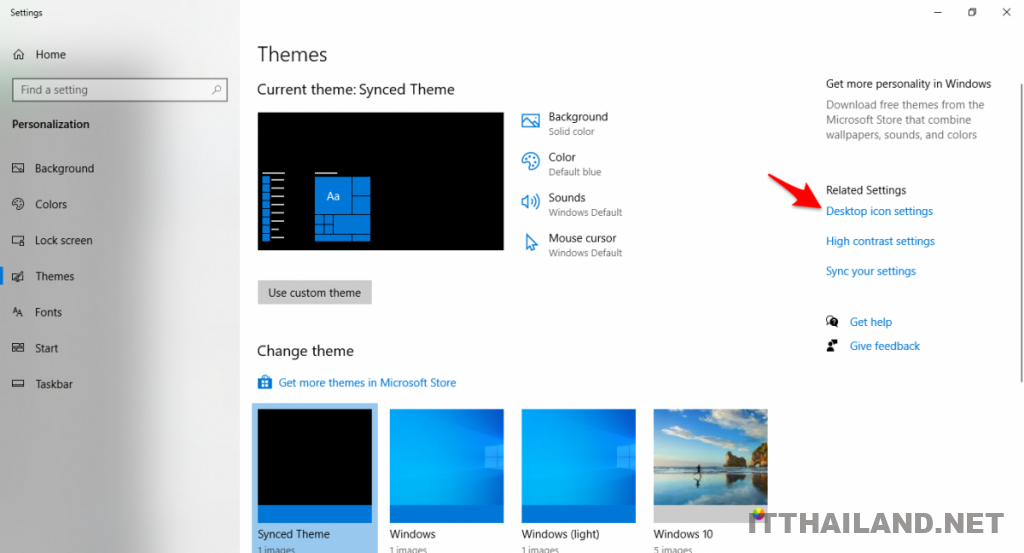Image resolution: width=1024 pixels, height=553 pixels.
Task: Click the Start tiles icon in sidebar
Action: 18,348
